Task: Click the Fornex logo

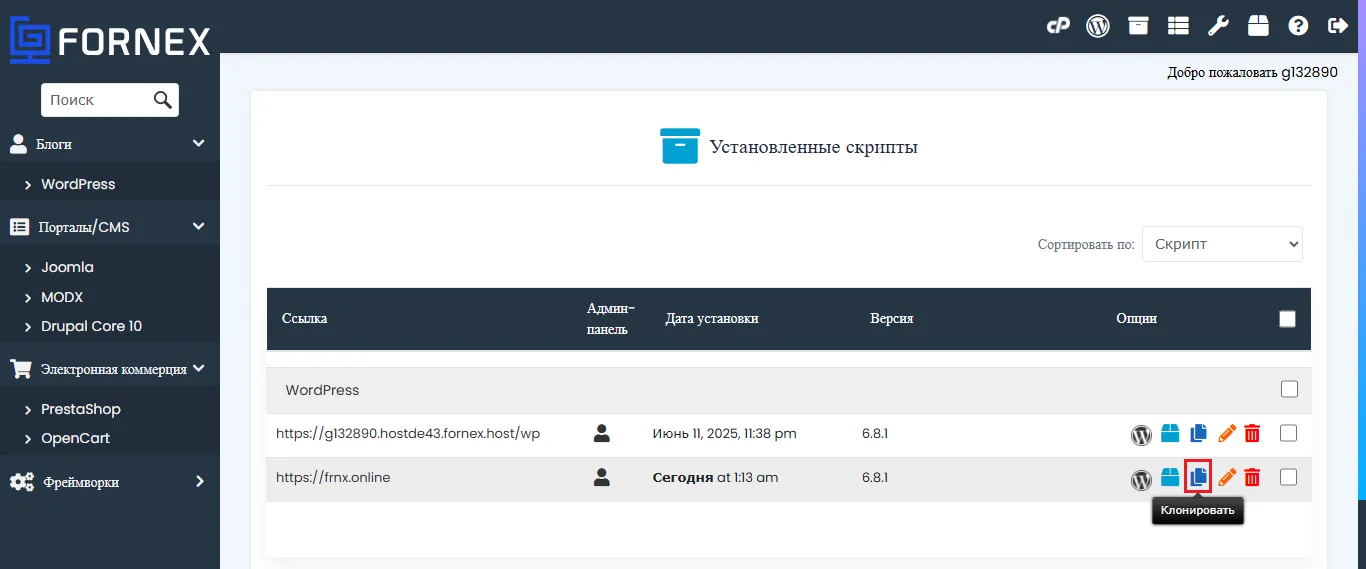Action: click(x=110, y=41)
